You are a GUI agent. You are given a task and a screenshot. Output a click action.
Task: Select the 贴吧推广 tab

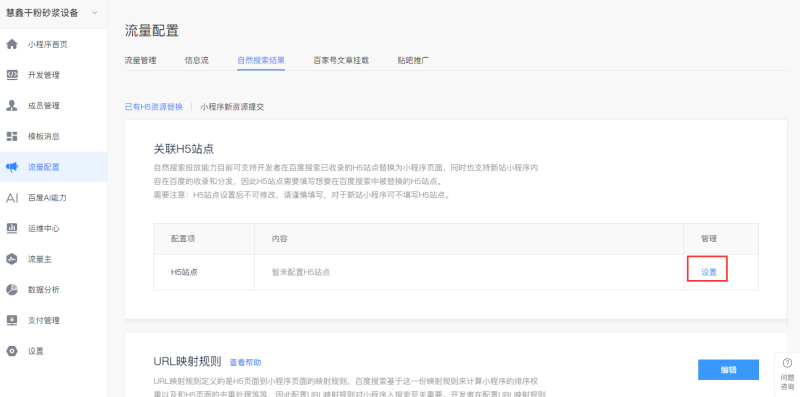pyautogui.click(x=413, y=60)
